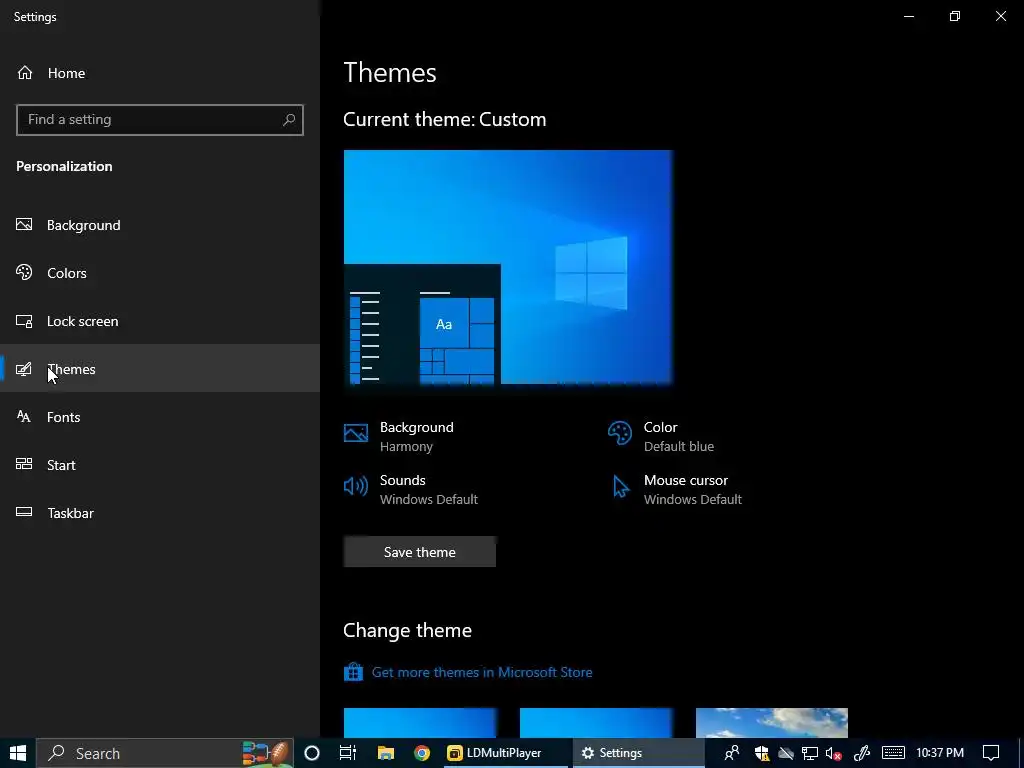Click the theme Background picture icon

(x=356, y=433)
